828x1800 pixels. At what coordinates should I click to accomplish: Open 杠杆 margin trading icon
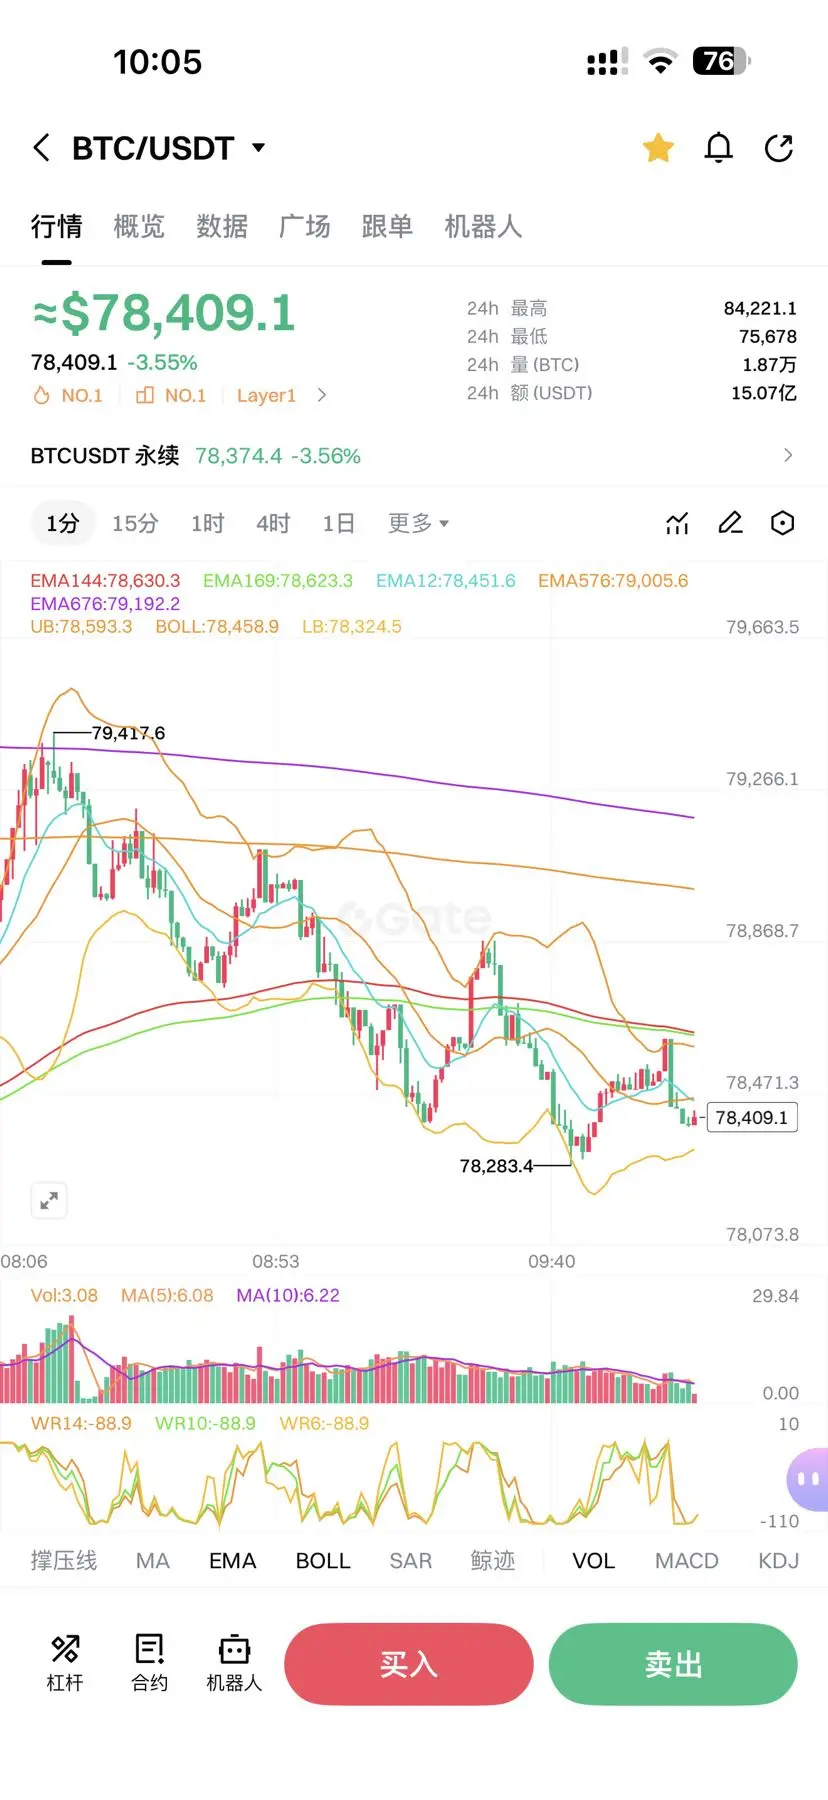65,1664
